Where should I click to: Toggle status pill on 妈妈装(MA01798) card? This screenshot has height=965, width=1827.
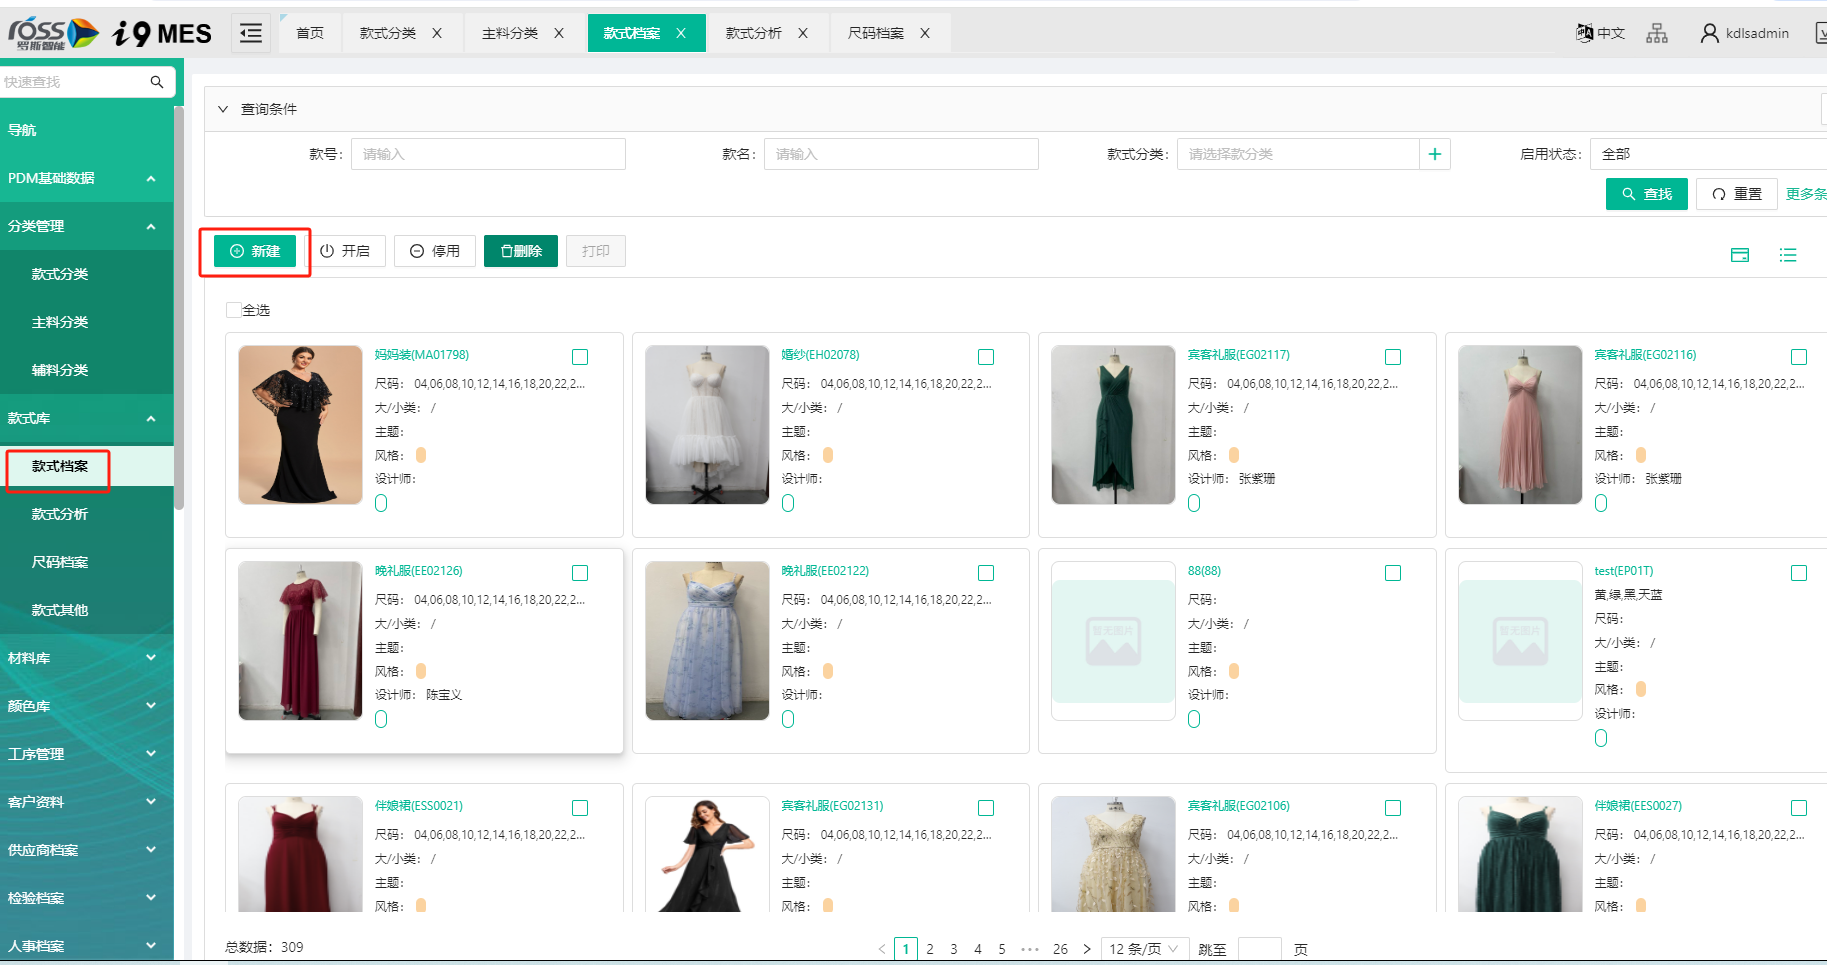[x=381, y=503]
